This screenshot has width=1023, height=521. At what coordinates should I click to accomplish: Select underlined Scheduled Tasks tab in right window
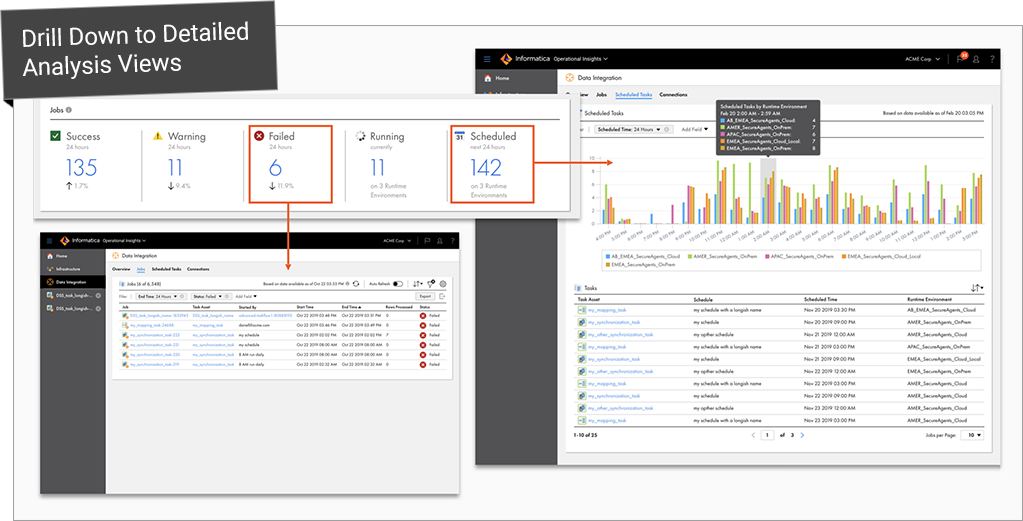coord(634,95)
